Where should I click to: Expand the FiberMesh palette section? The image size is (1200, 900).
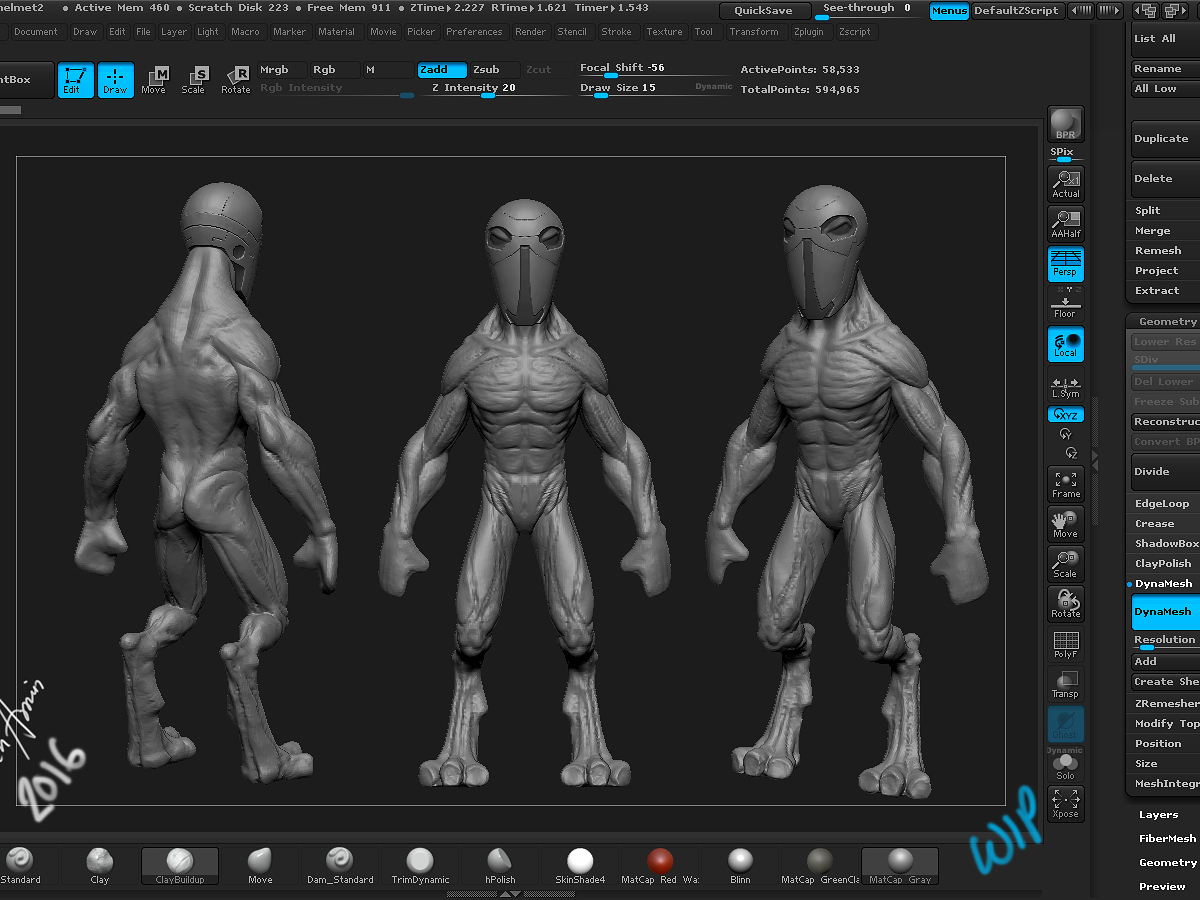[x=1167, y=839]
